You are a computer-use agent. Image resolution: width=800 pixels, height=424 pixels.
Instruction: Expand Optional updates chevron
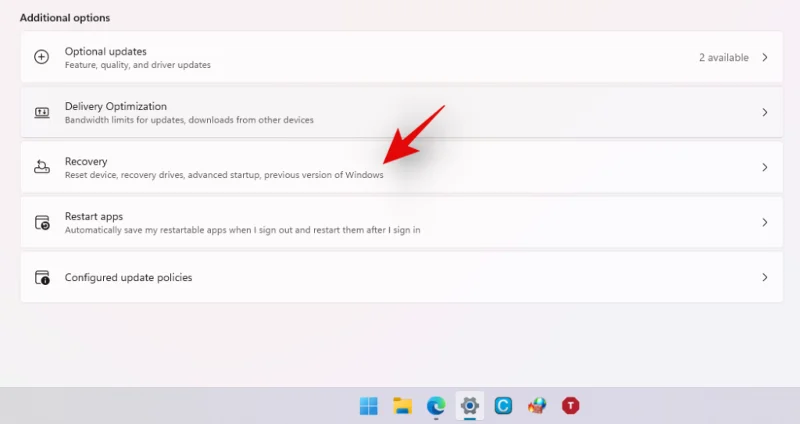point(765,57)
